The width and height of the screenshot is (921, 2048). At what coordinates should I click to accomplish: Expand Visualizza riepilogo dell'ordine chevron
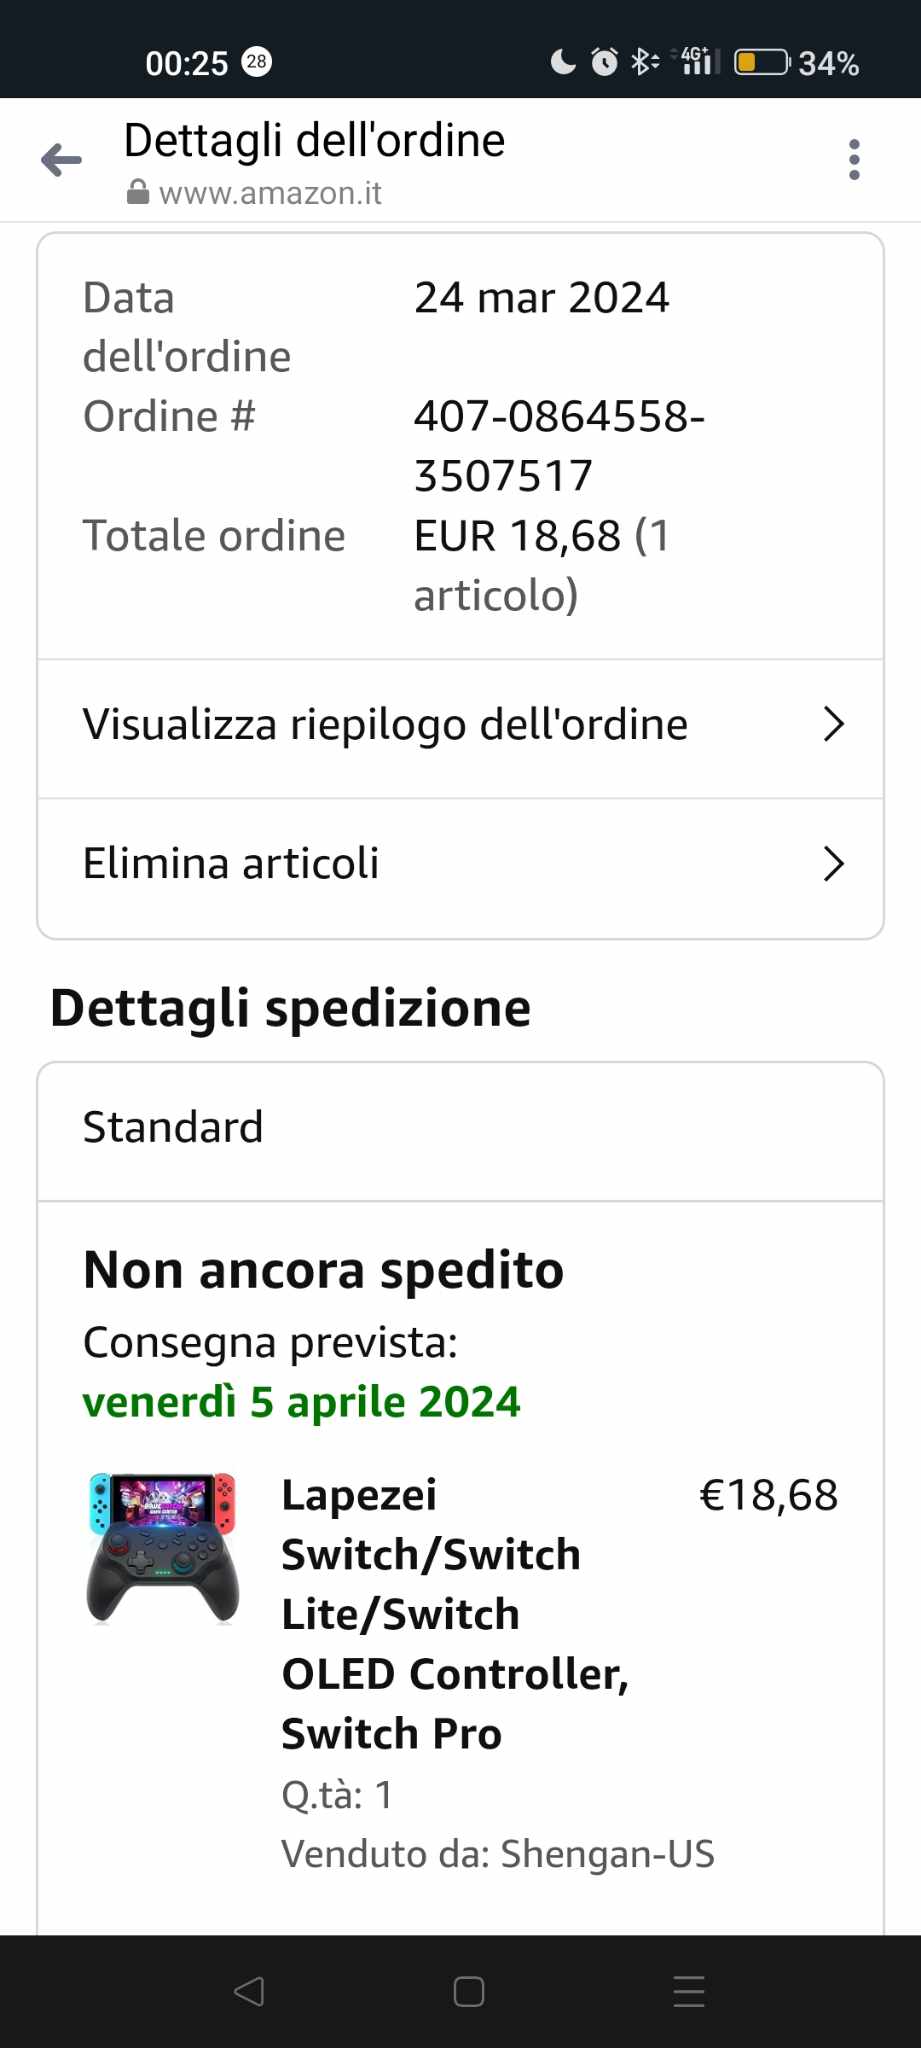(x=834, y=724)
